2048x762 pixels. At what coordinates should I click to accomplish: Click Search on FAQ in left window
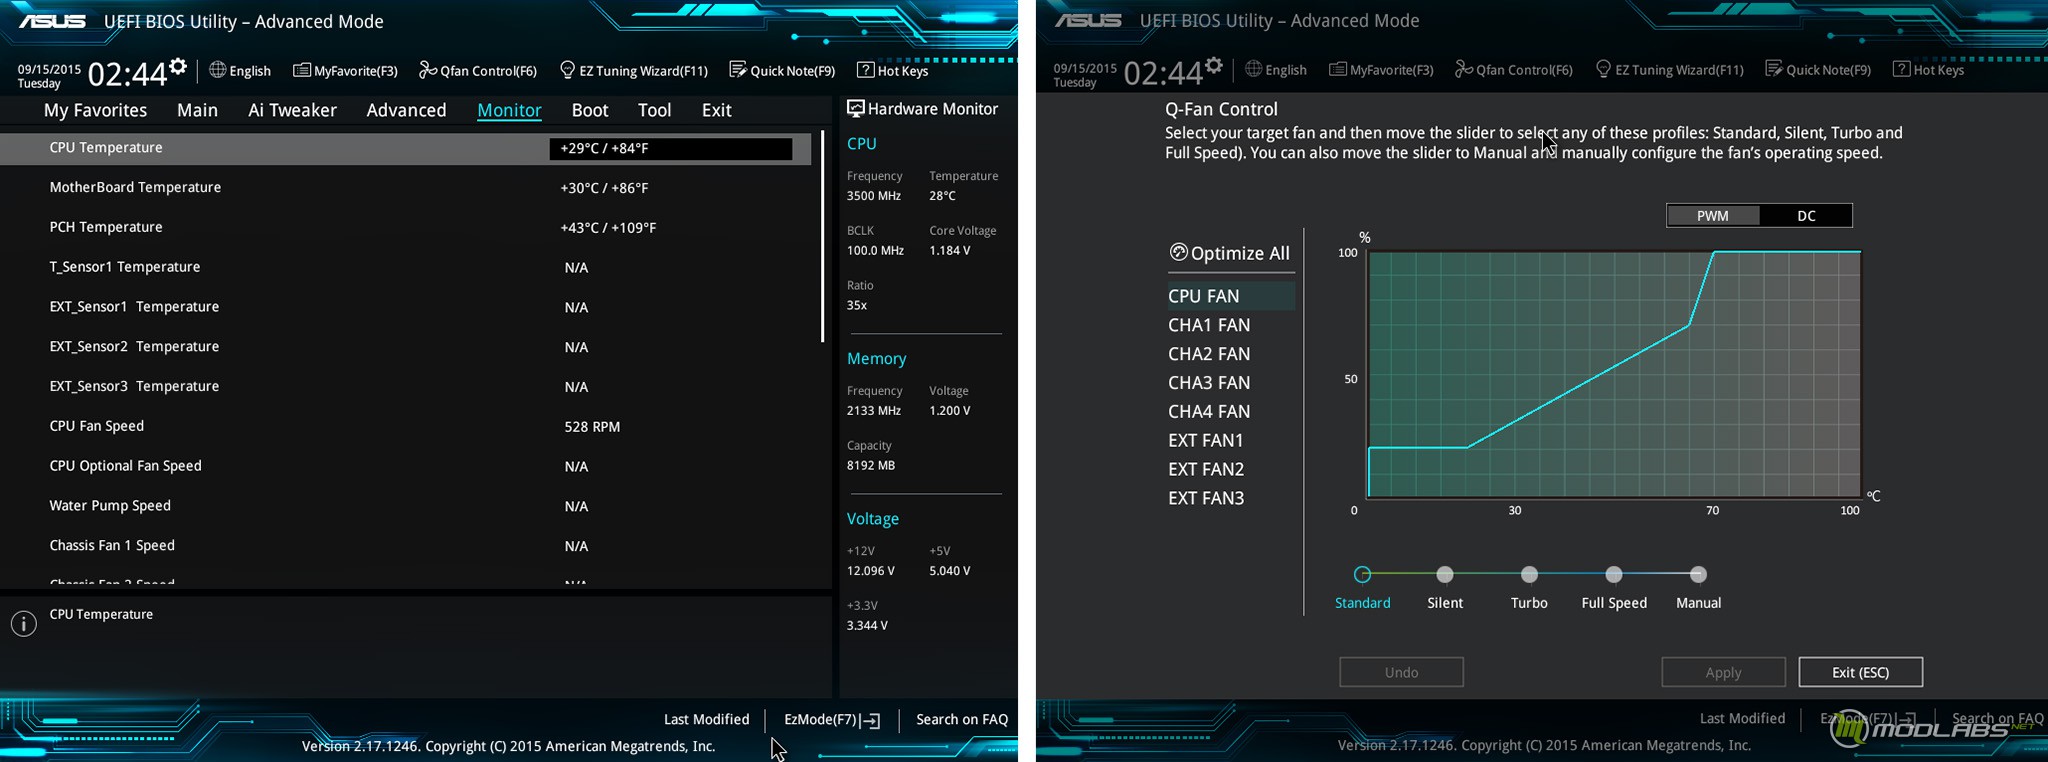click(x=962, y=719)
